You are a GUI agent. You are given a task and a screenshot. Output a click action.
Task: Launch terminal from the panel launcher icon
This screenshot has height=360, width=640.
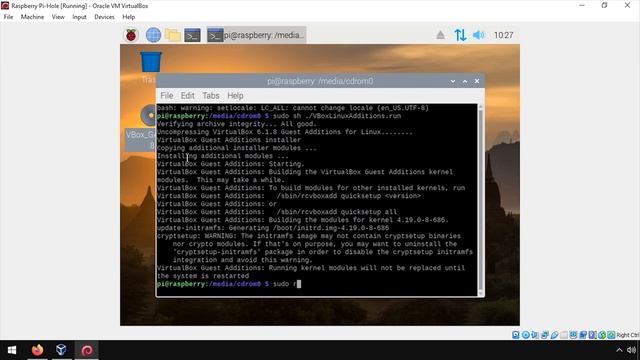tap(192, 36)
